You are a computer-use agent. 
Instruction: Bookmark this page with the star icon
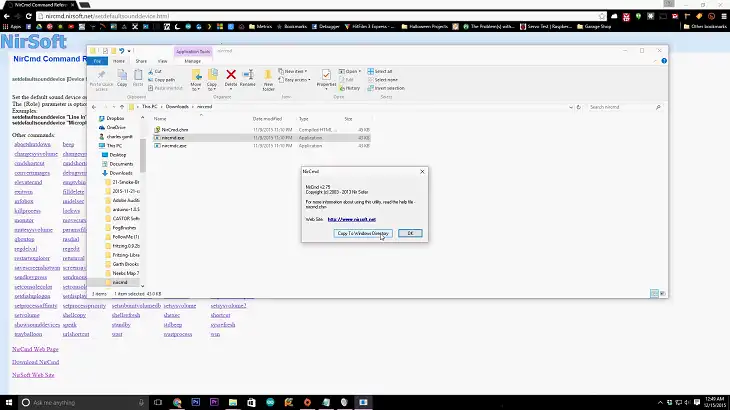point(602,16)
